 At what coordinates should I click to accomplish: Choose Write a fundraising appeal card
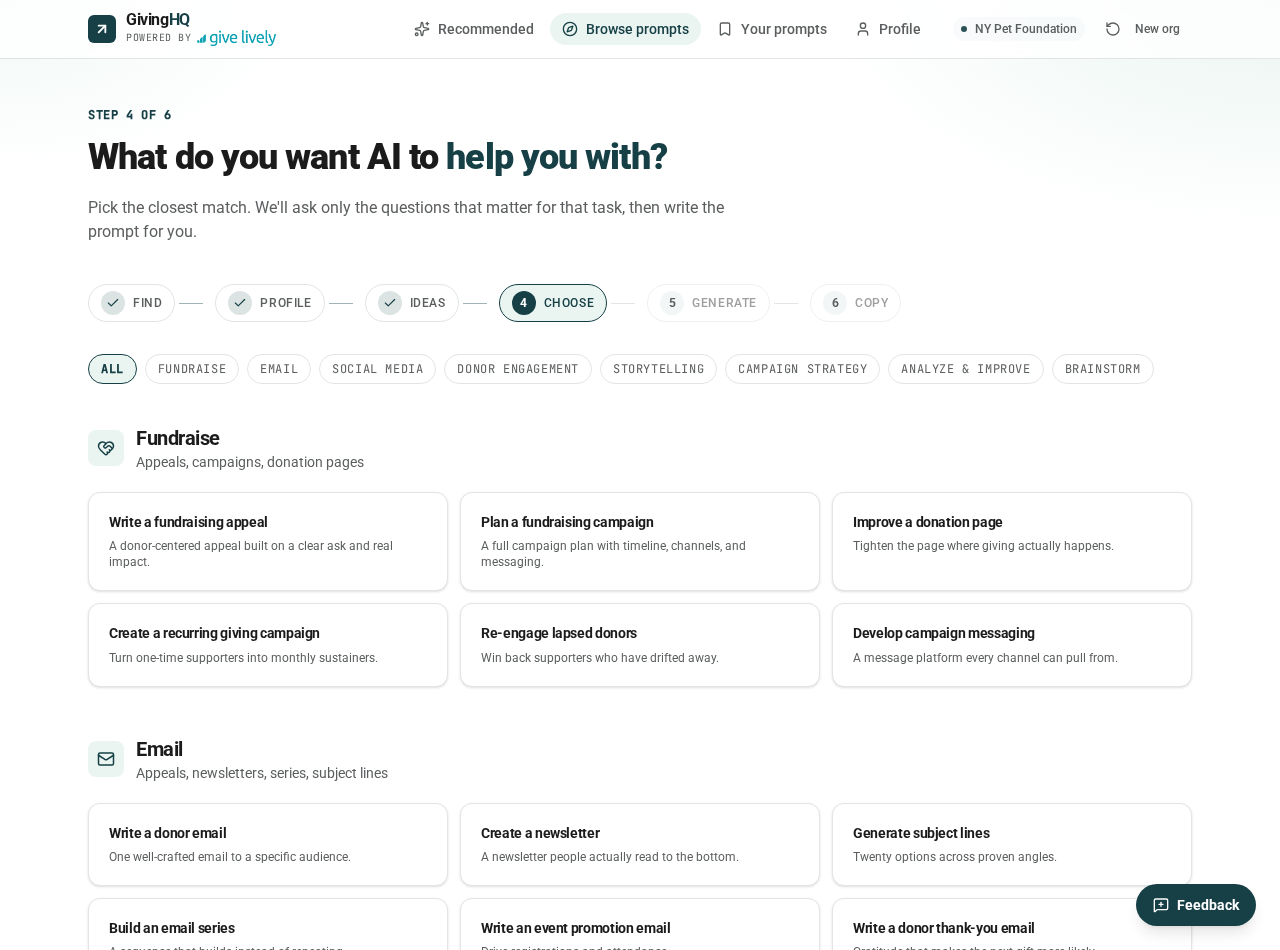pos(268,542)
